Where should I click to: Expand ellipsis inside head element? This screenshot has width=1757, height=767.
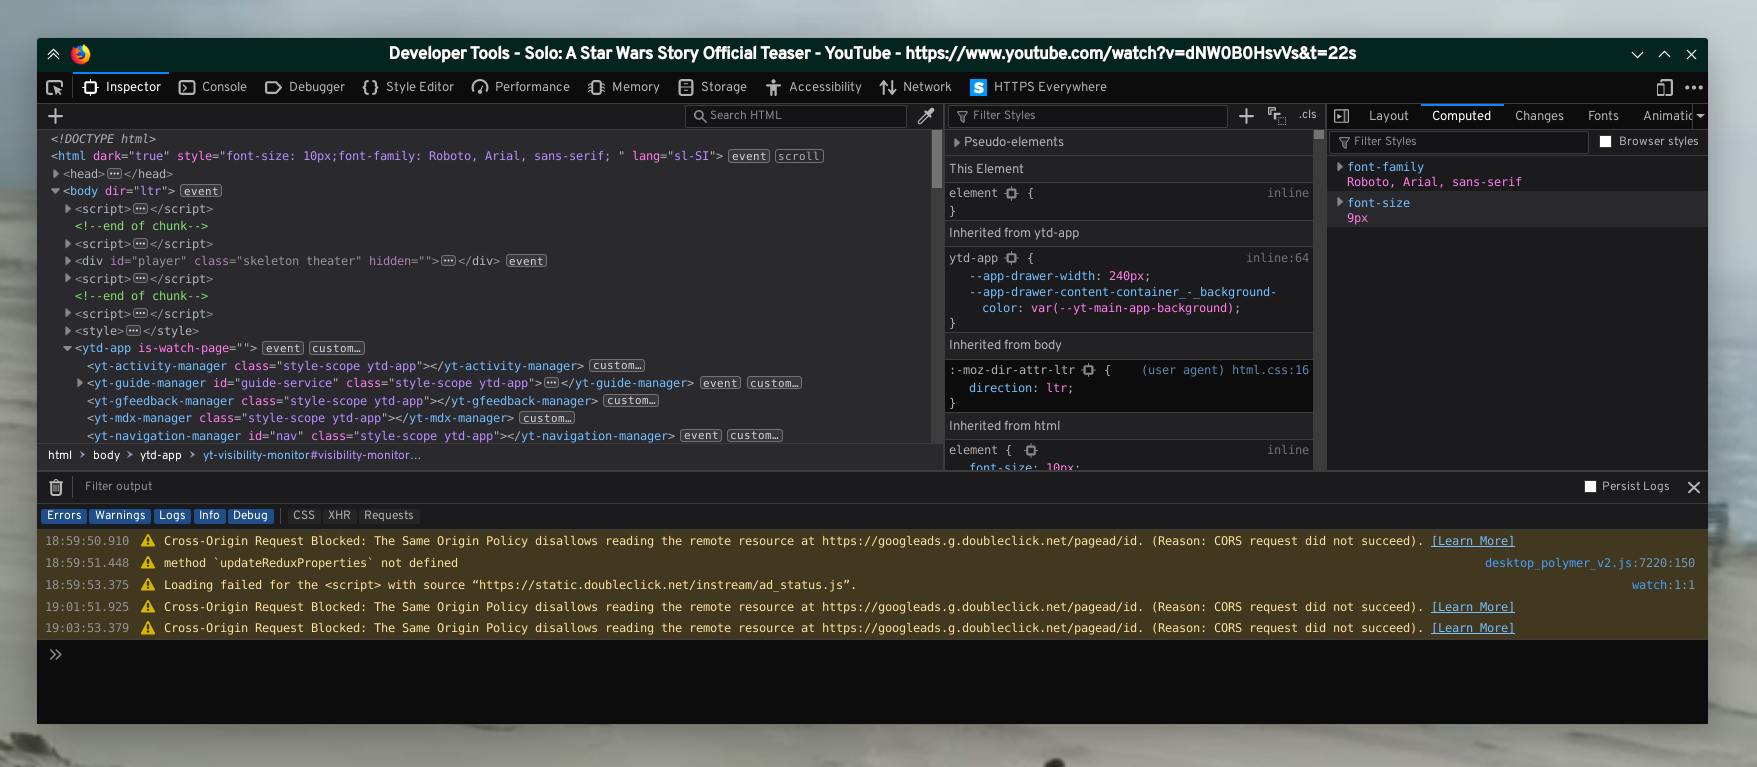pos(114,174)
